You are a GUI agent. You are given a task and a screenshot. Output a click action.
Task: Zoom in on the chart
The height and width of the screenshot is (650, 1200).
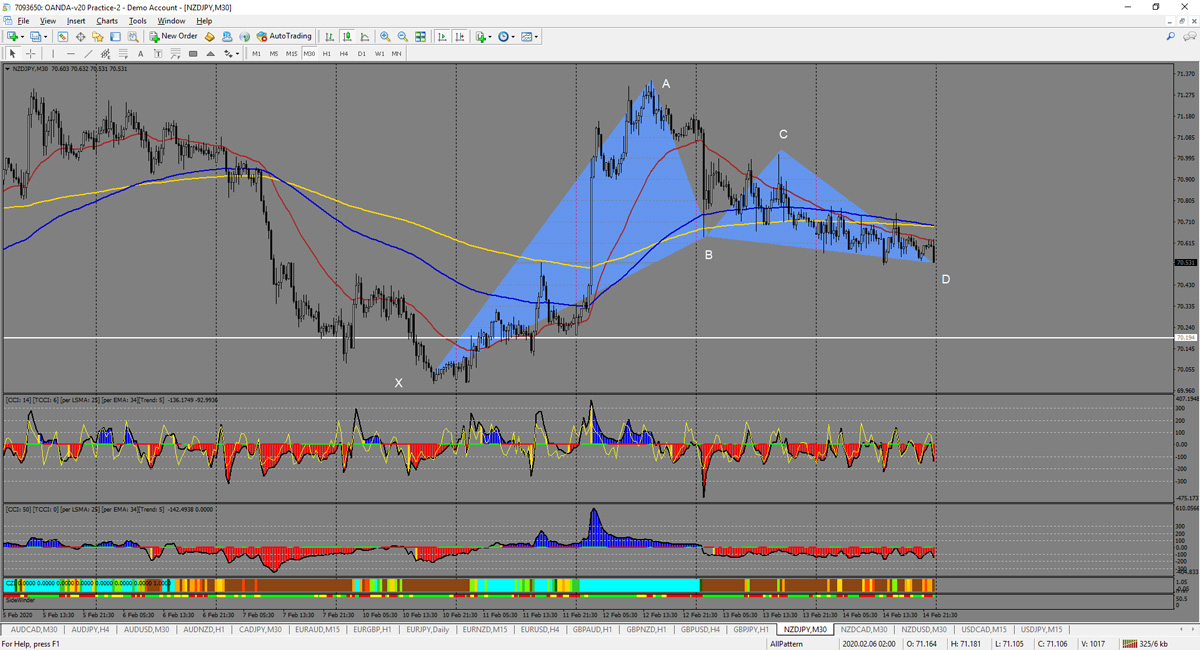[385, 36]
